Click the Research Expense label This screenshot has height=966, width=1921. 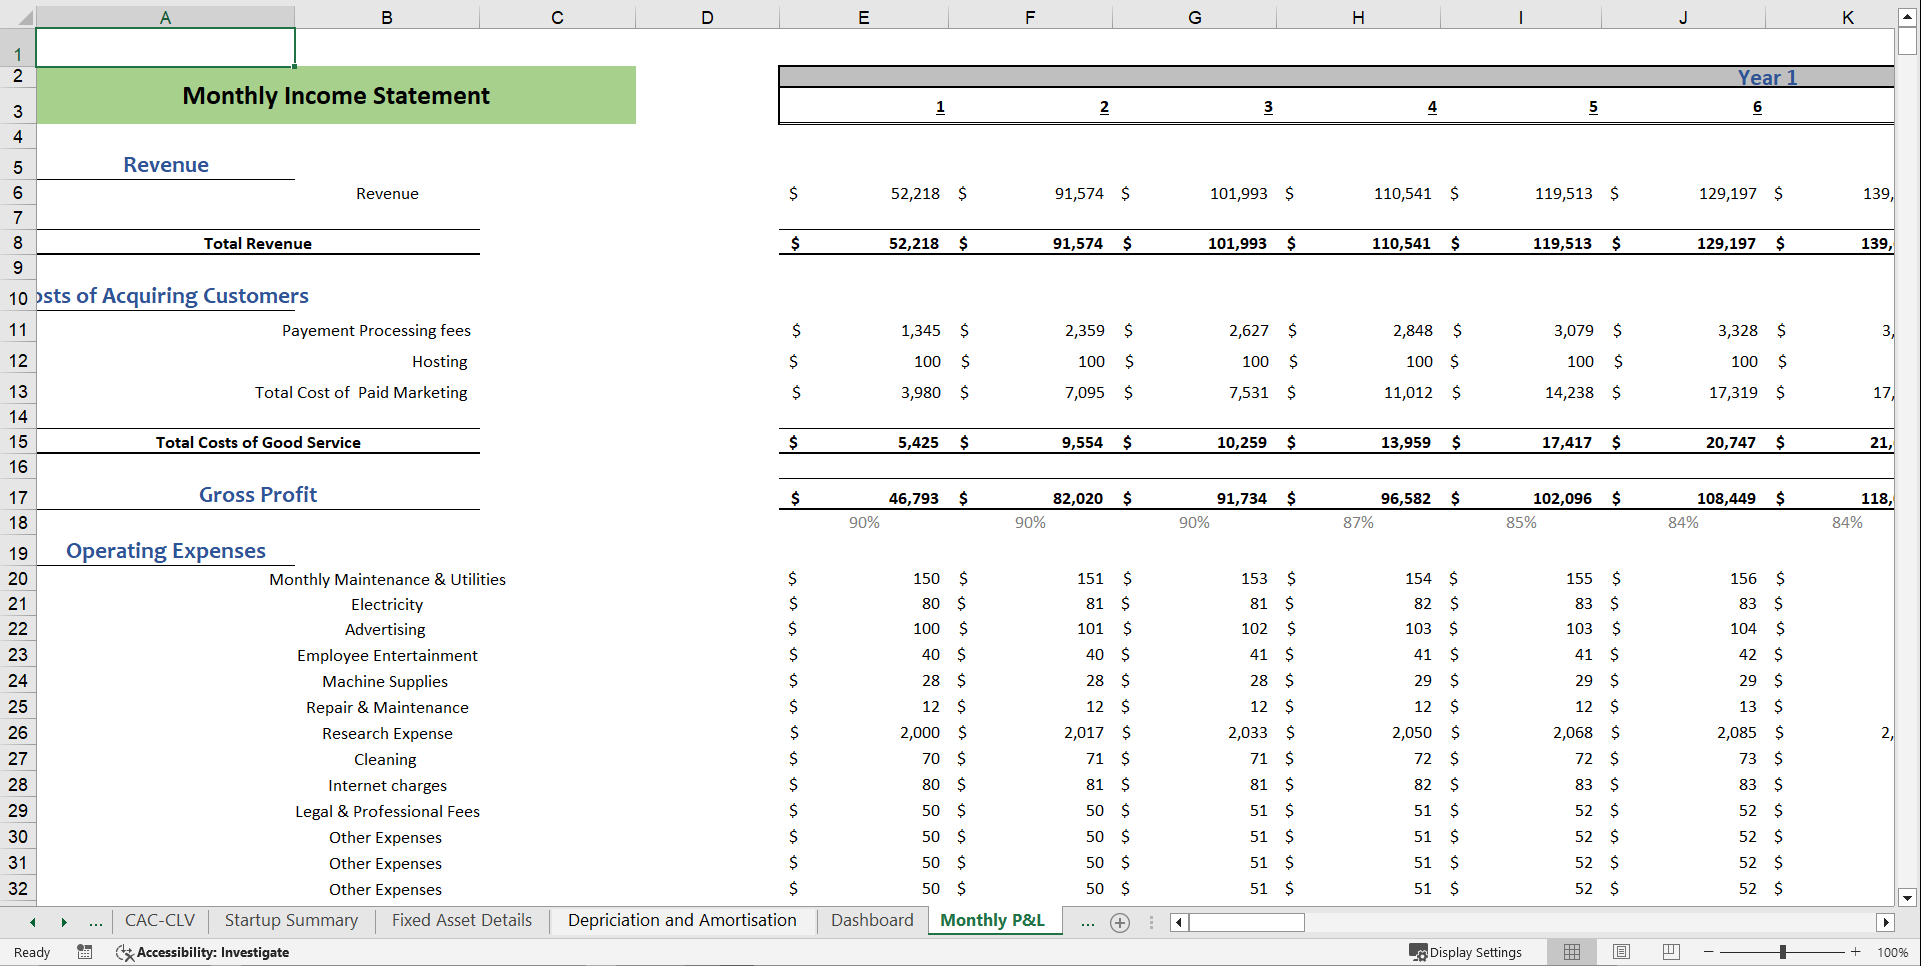tap(387, 733)
